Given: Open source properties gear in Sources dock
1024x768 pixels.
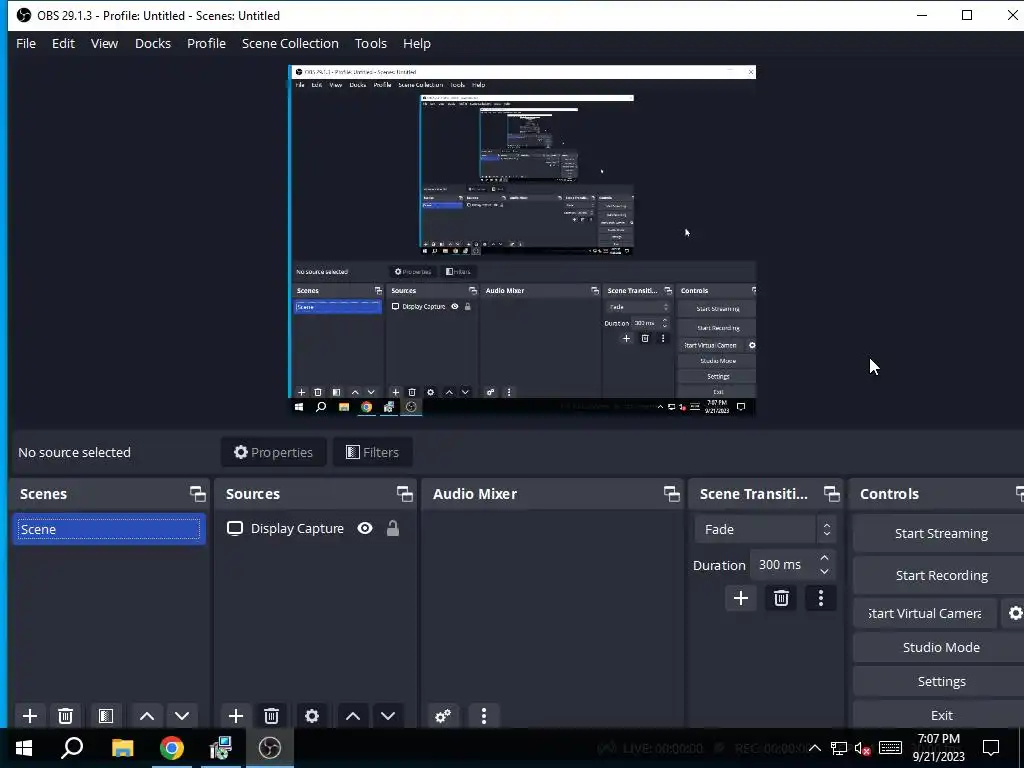Looking at the screenshot, I should click(312, 716).
